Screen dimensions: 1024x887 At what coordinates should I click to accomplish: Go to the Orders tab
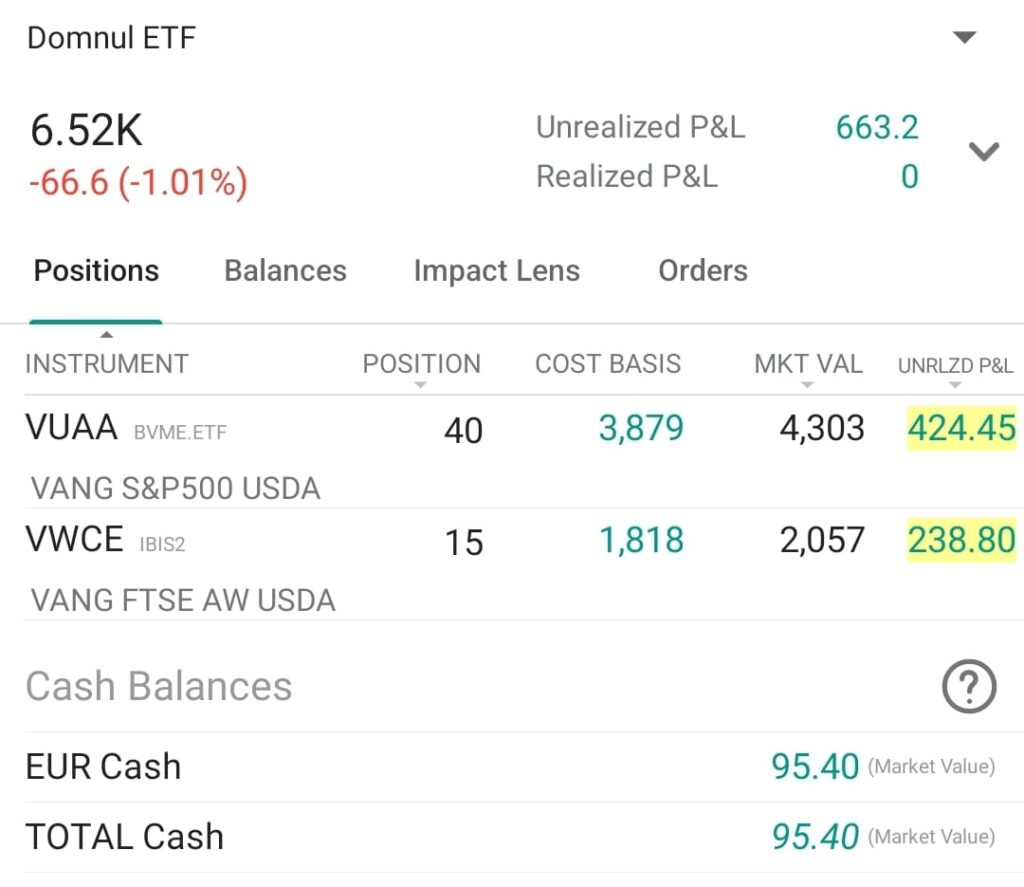(702, 271)
